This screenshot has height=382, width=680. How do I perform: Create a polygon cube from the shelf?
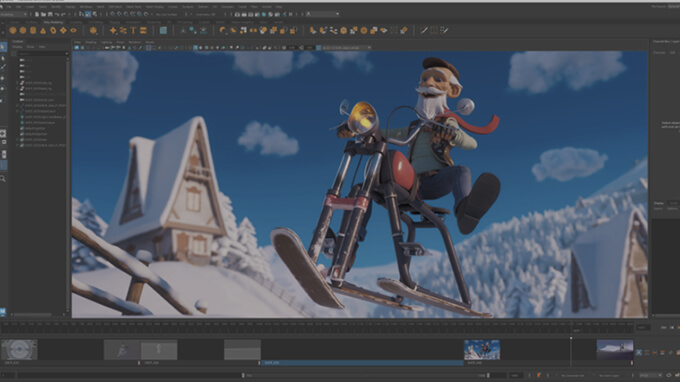pos(23,30)
